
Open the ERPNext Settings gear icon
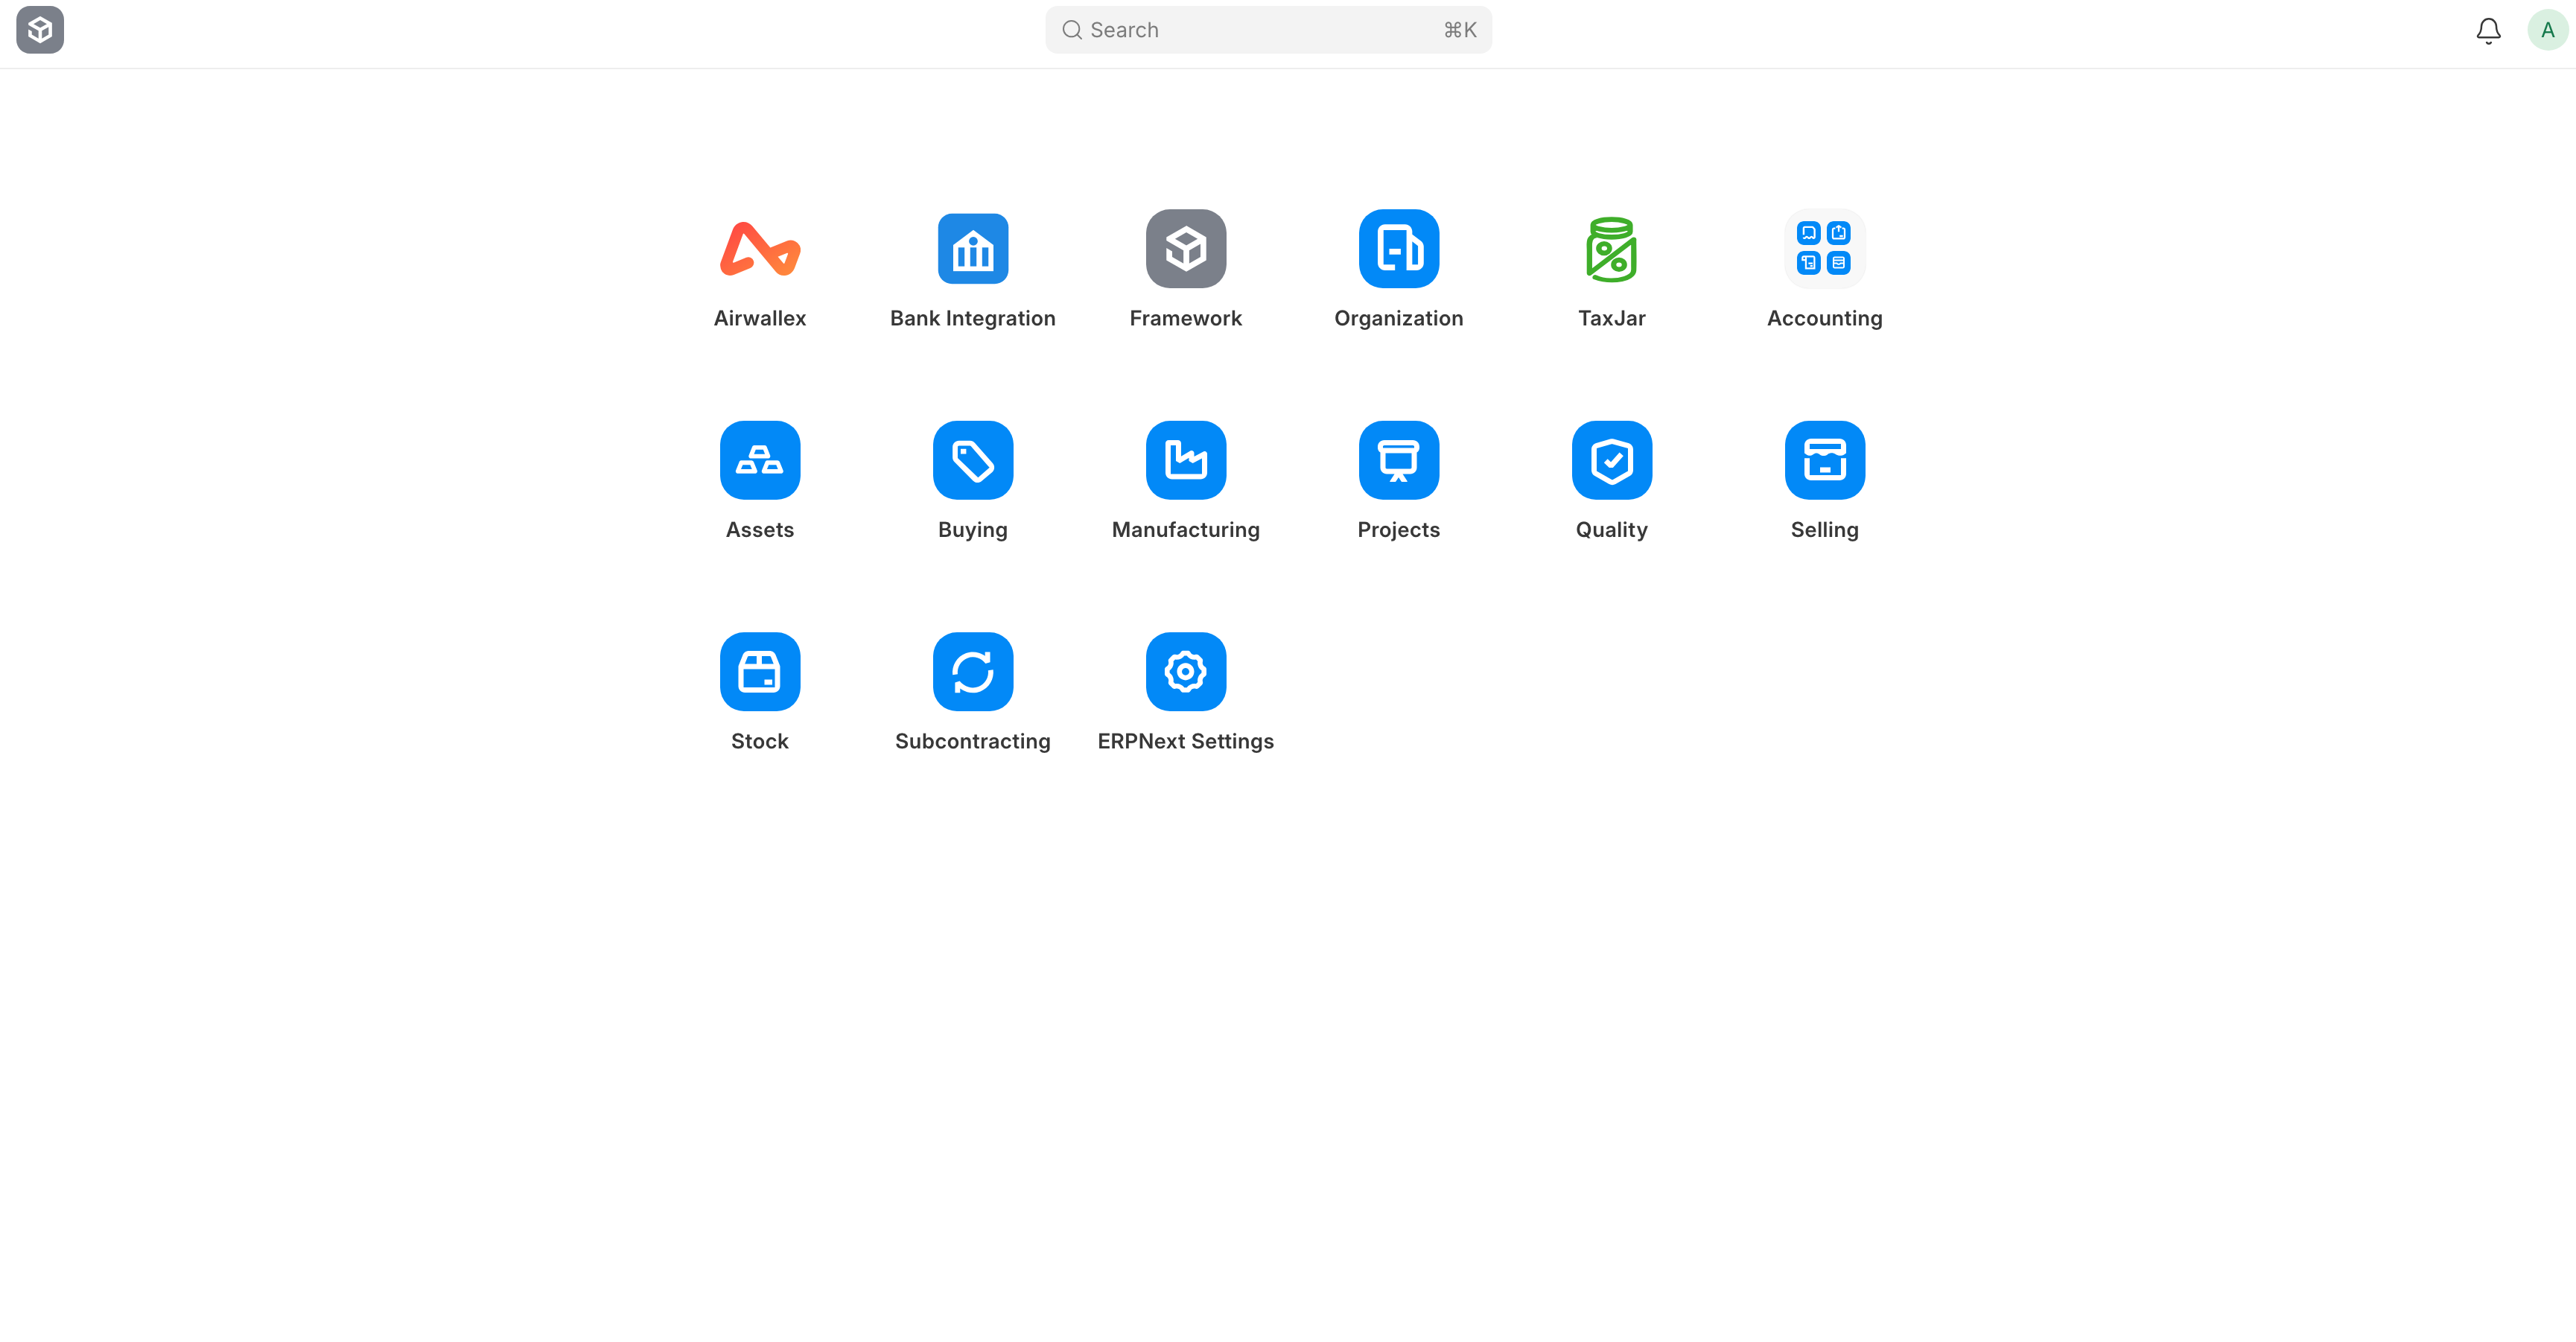click(x=1186, y=672)
